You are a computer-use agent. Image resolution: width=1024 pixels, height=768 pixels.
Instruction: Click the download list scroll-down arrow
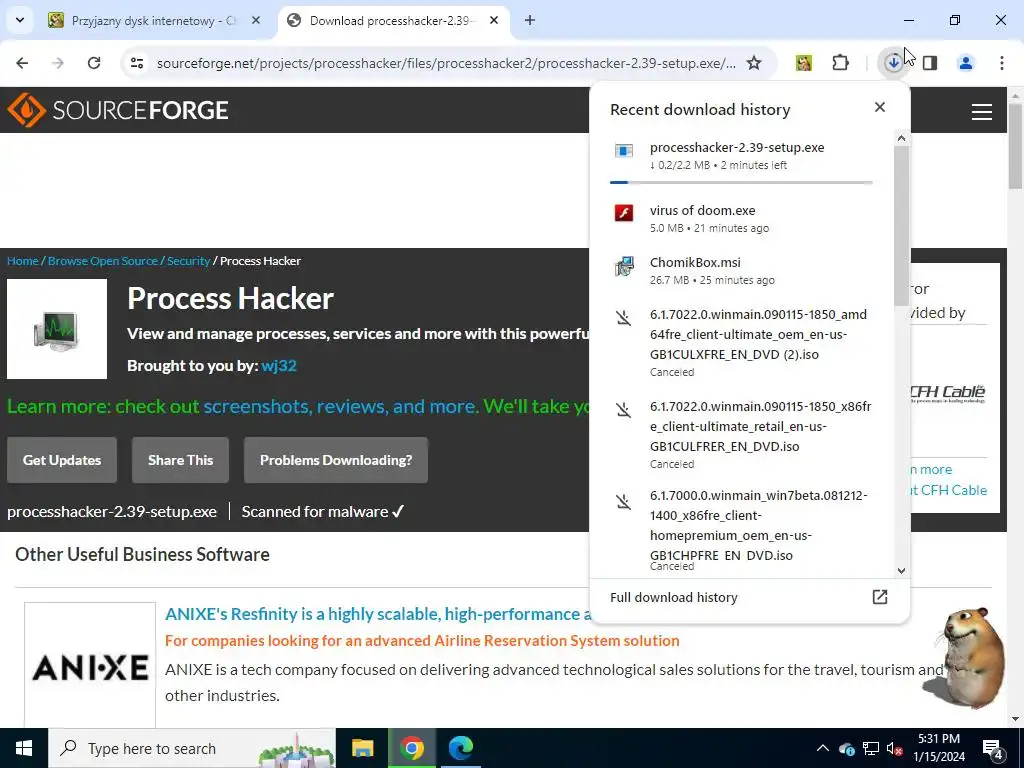tap(901, 570)
